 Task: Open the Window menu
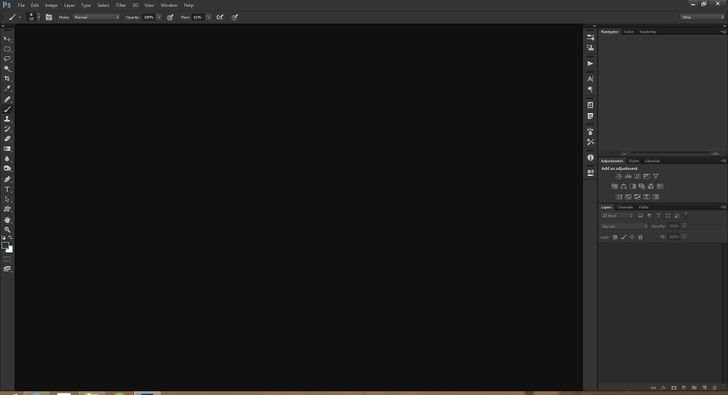(x=169, y=5)
